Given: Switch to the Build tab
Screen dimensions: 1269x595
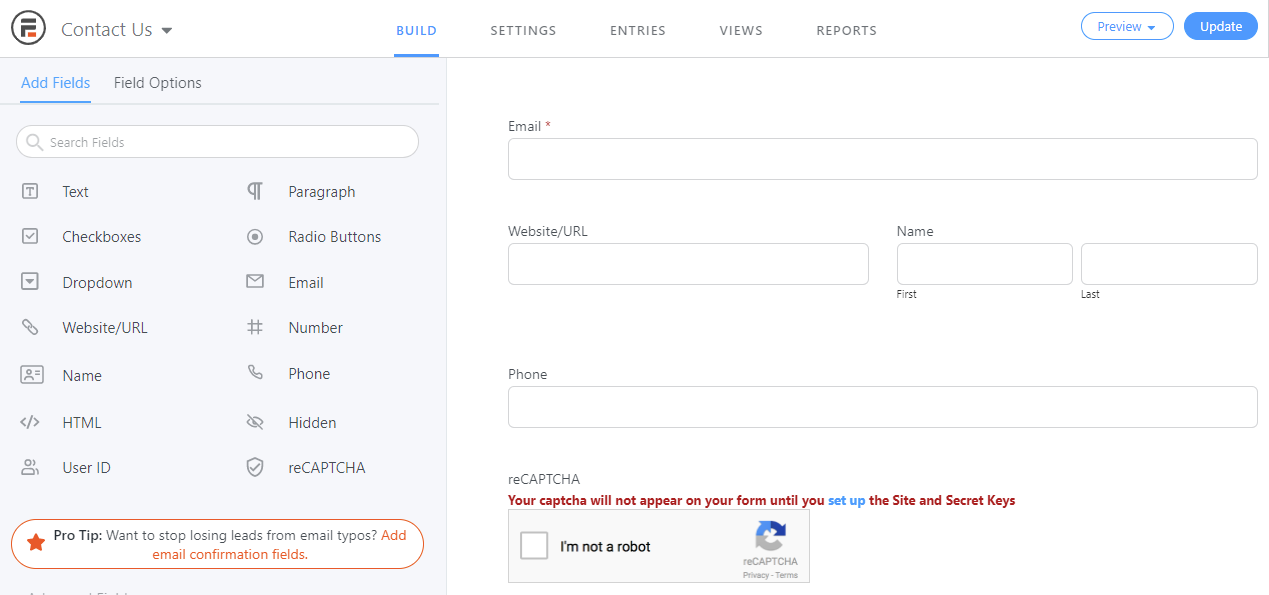Looking at the screenshot, I should click(416, 31).
